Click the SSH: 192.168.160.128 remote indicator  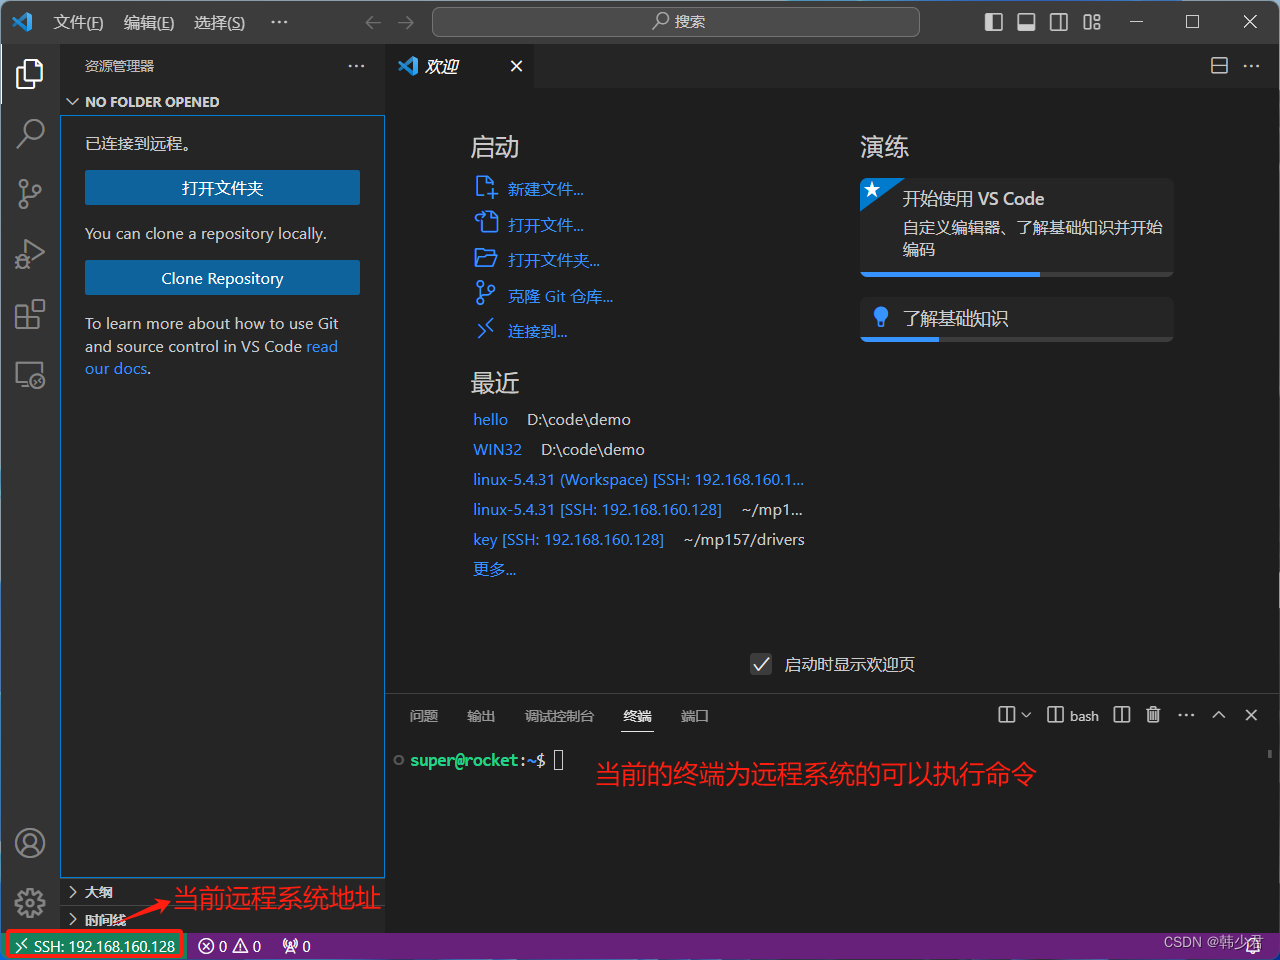click(x=94, y=946)
